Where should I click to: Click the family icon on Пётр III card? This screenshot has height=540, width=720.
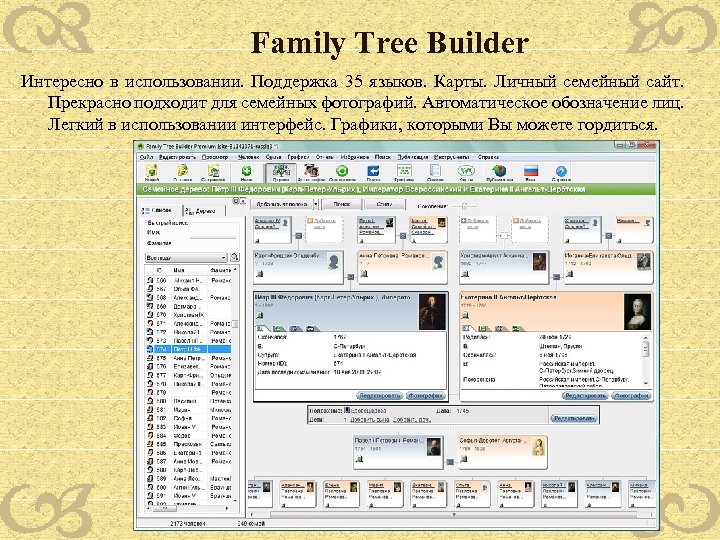coord(260,315)
